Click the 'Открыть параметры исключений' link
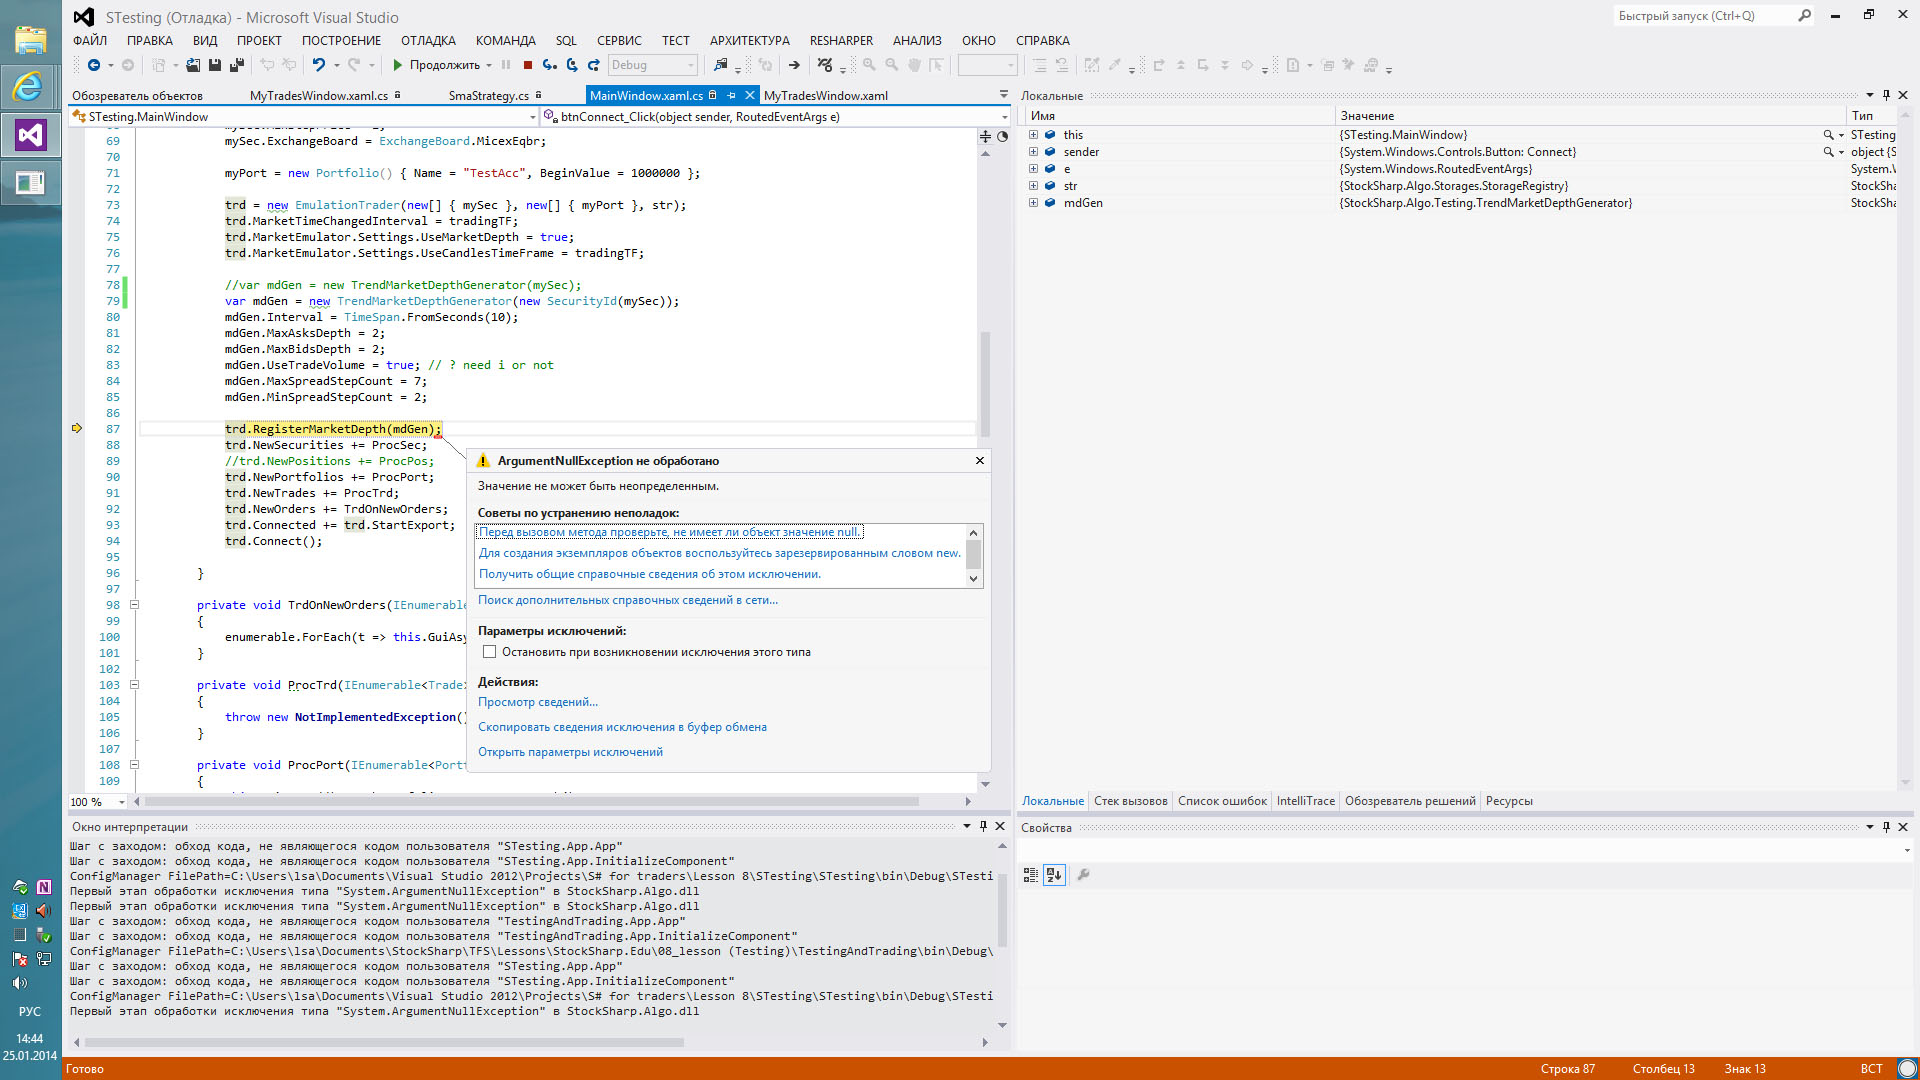The image size is (1920, 1080). point(570,752)
